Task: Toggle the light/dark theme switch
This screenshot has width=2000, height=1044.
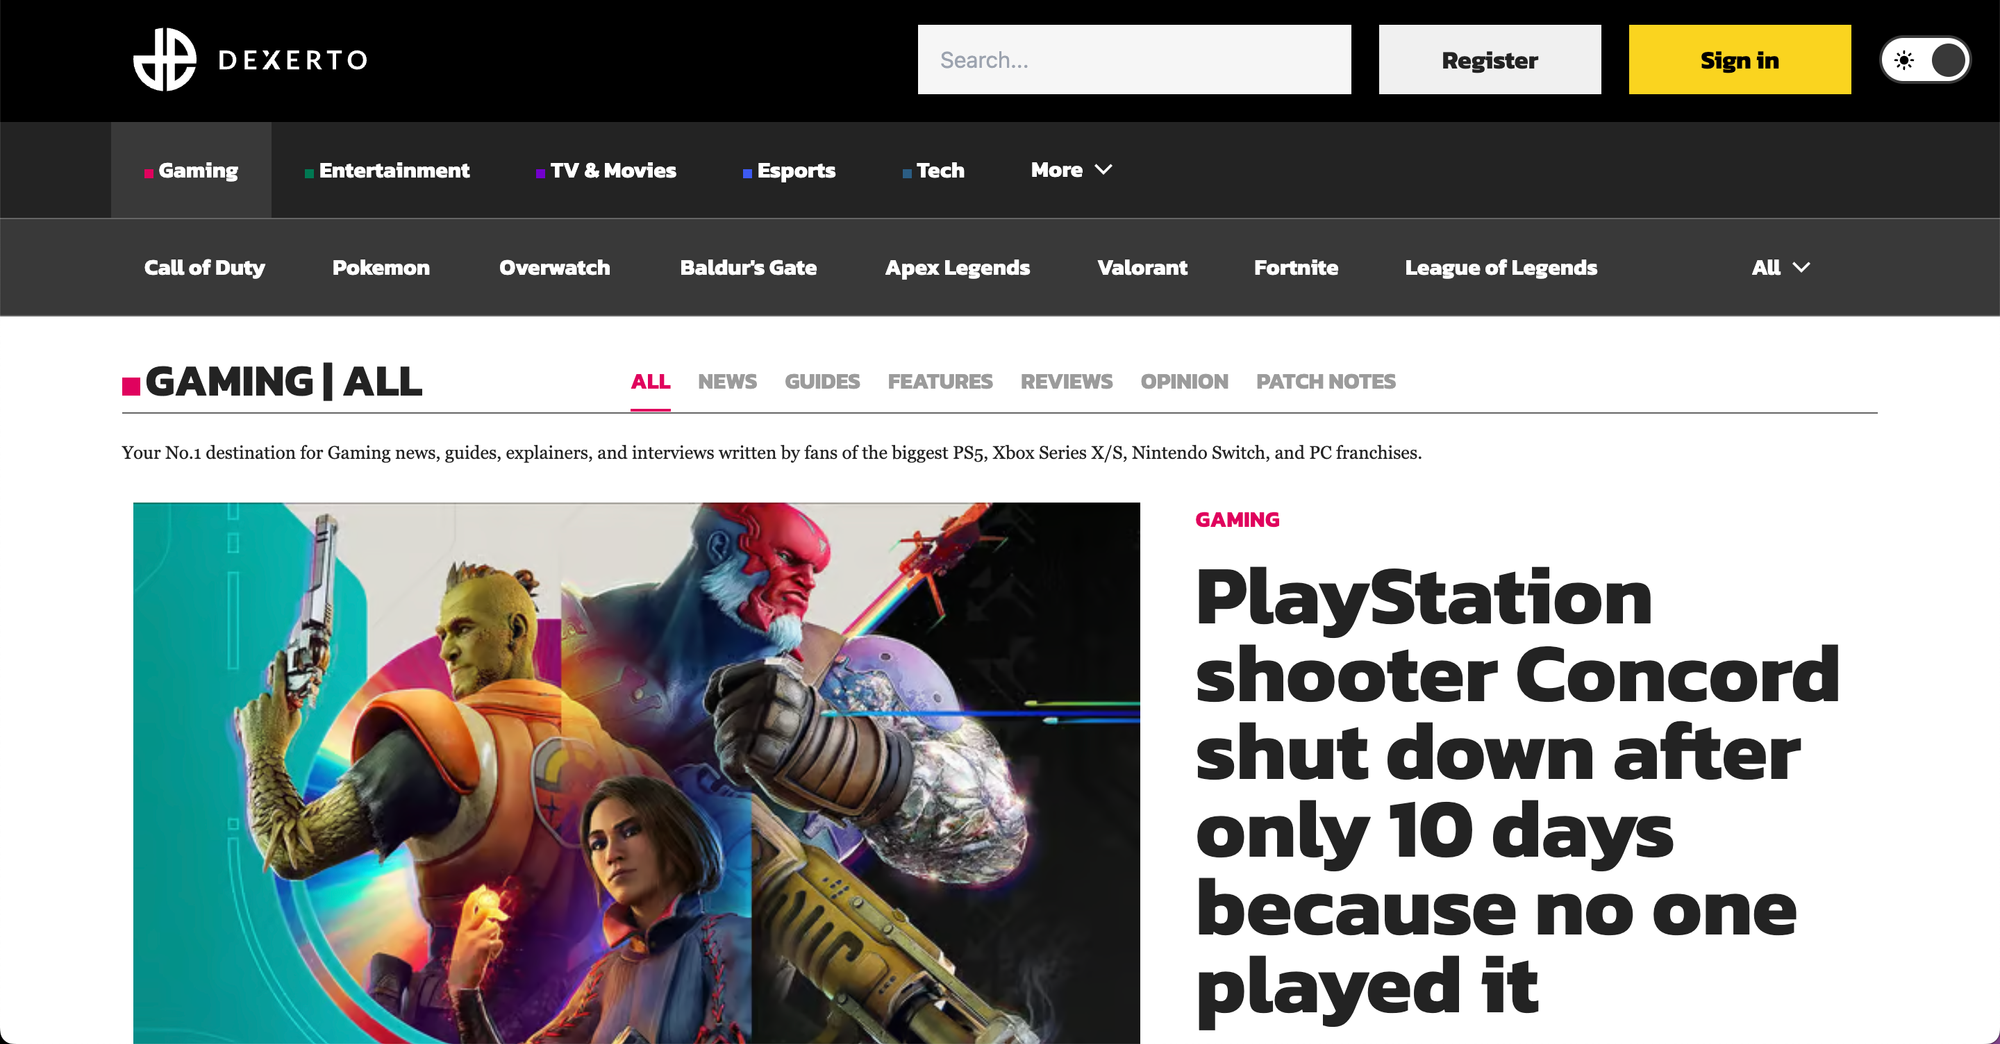Action: [1925, 60]
